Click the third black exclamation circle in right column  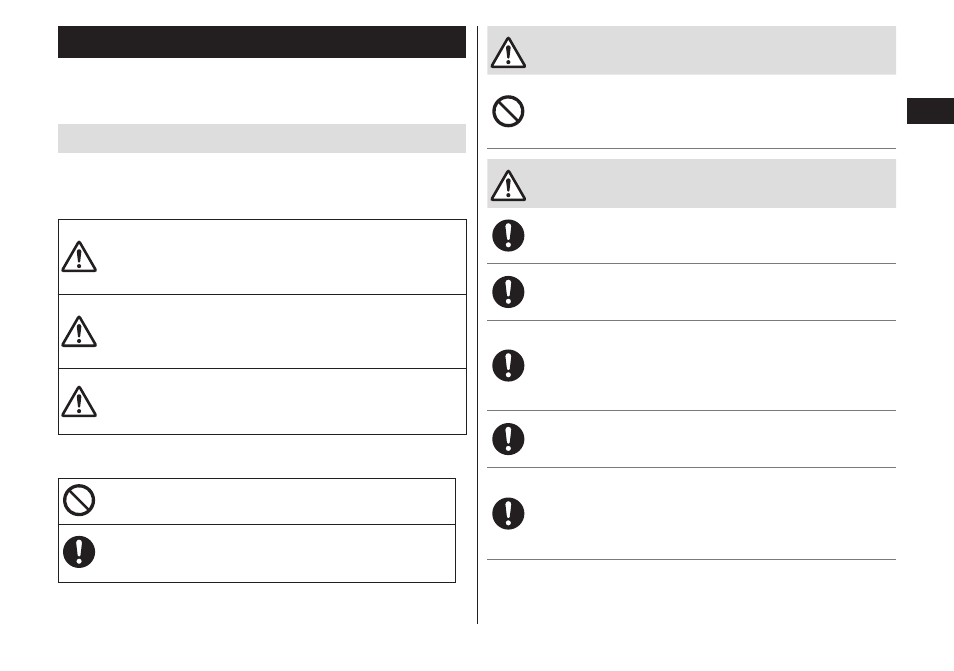(x=508, y=366)
